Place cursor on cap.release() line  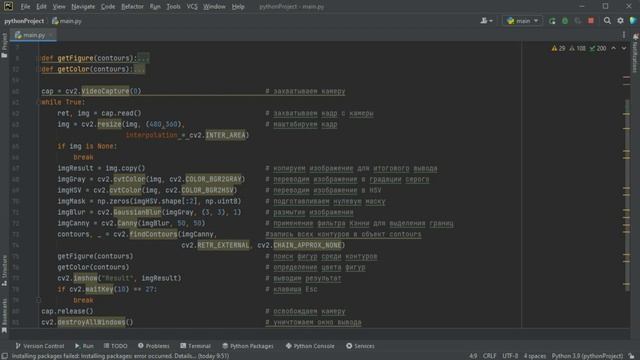click(67, 311)
